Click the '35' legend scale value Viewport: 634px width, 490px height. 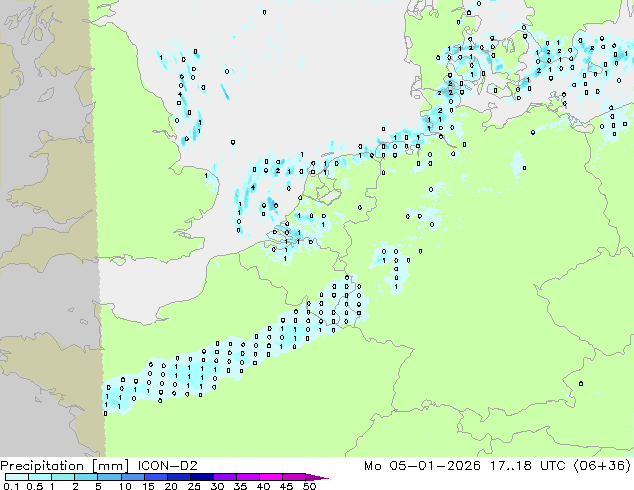tap(240, 486)
